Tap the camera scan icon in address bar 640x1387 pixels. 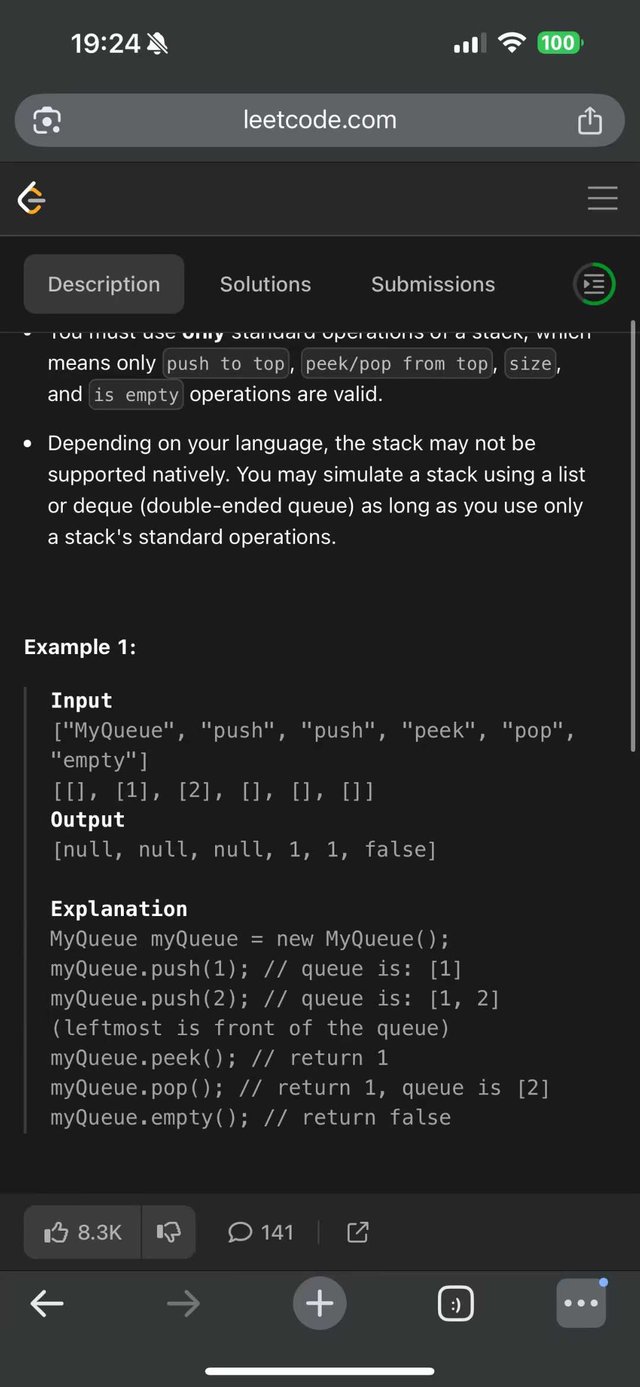click(x=47, y=121)
